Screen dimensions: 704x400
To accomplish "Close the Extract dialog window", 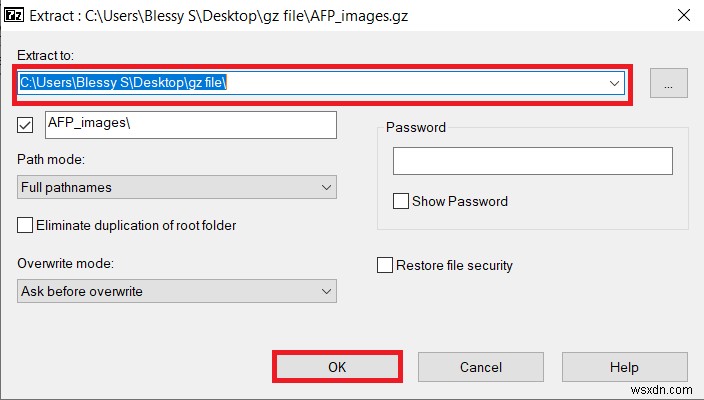I will (682, 16).
